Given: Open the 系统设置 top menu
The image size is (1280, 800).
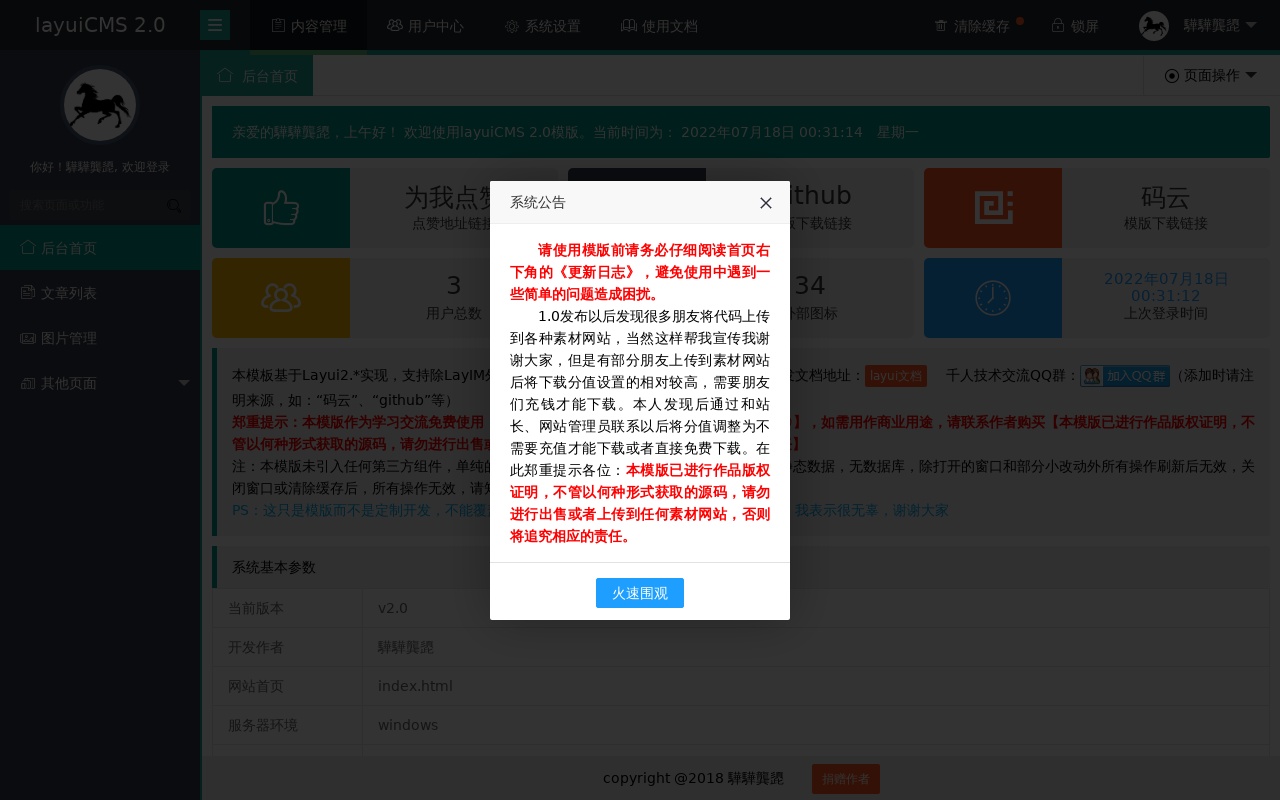Looking at the screenshot, I should pyautogui.click(x=542, y=26).
